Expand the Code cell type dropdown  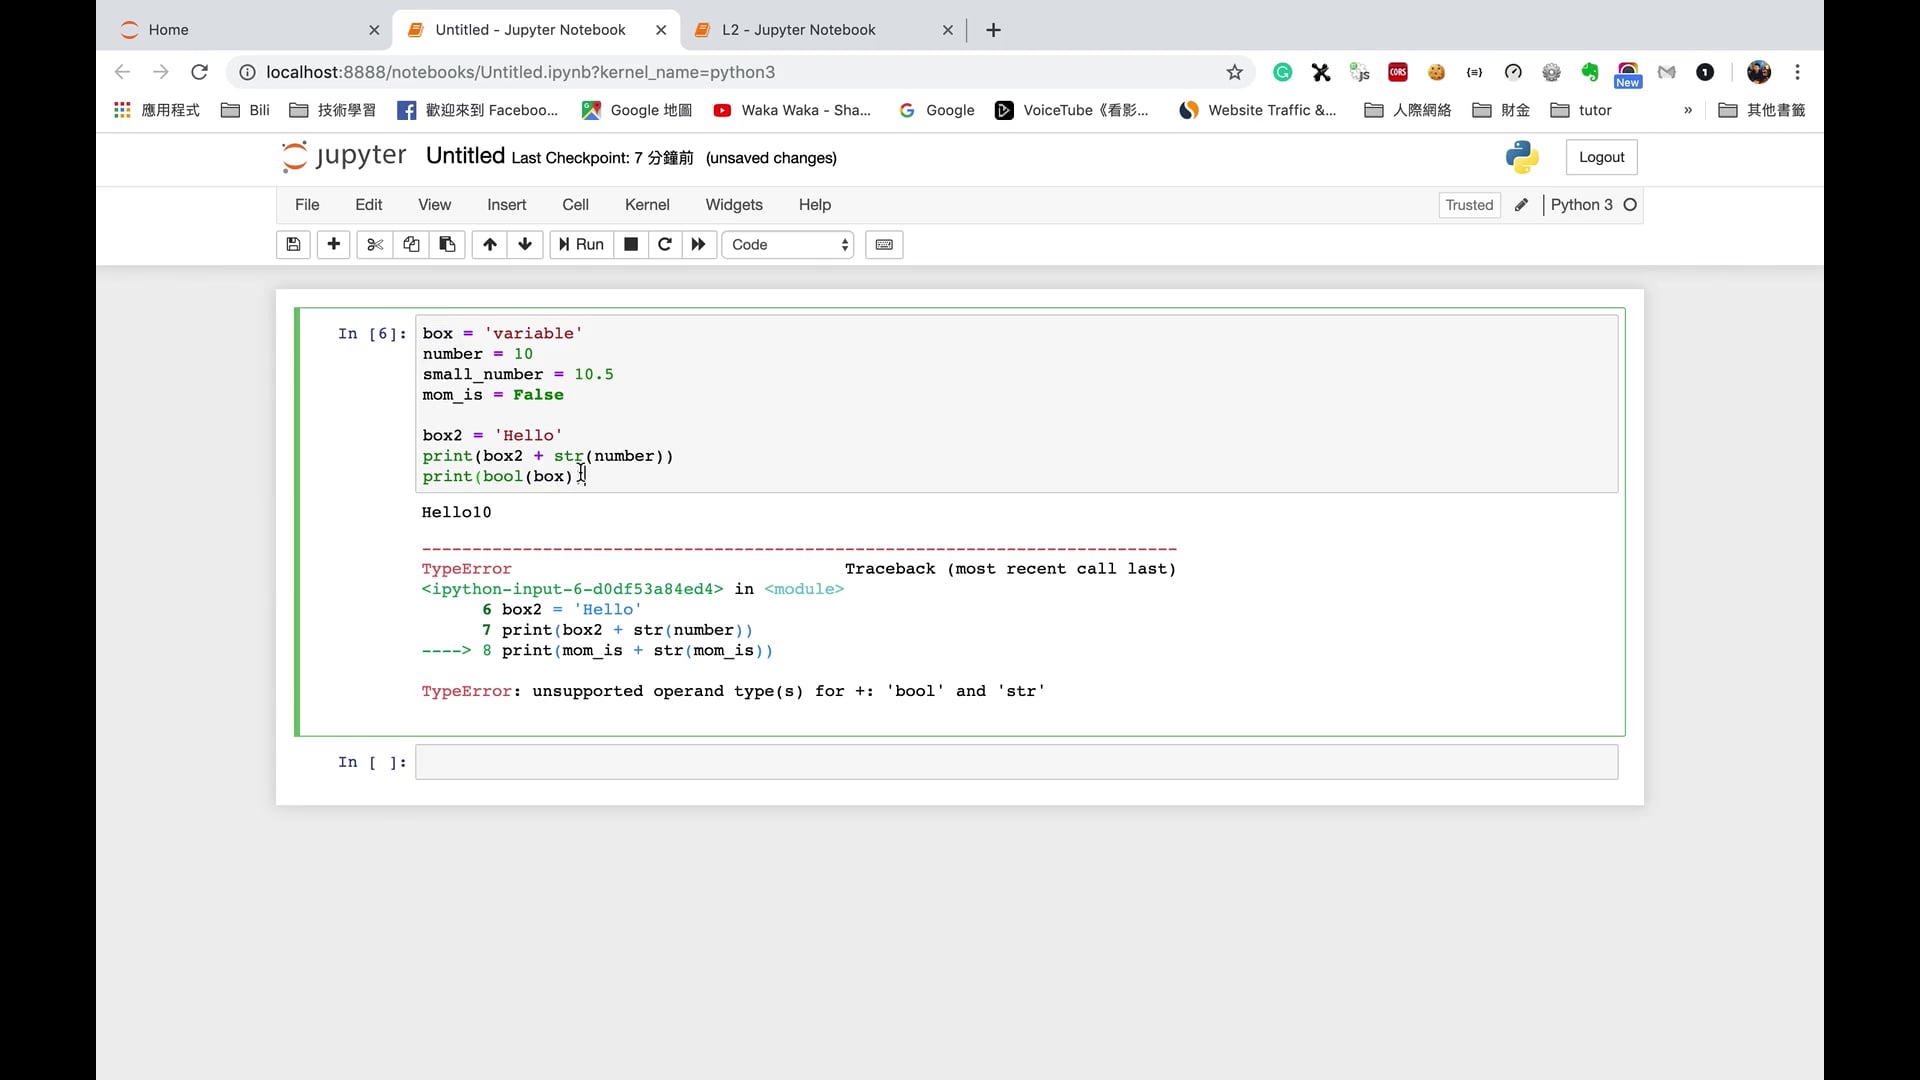(x=789, y=244)
